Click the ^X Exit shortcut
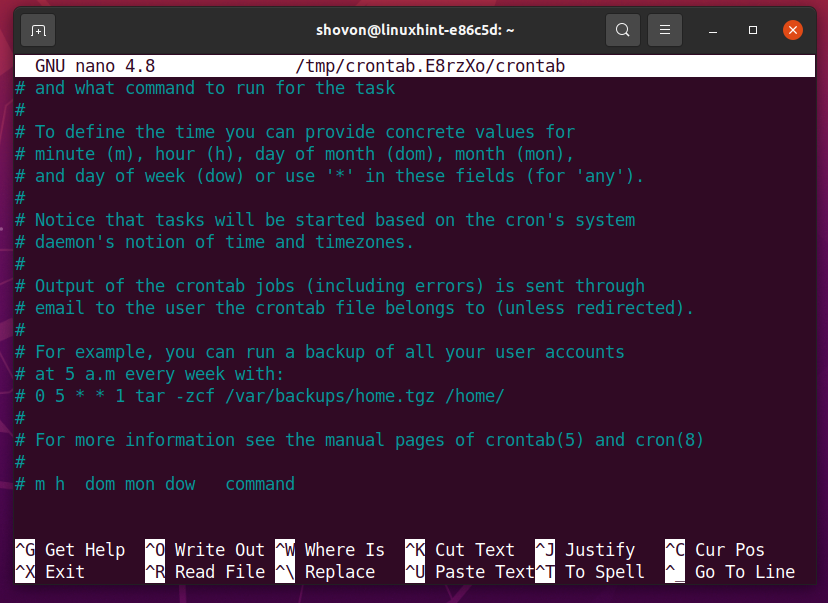The height and width of the screenshot is (603, 828). click(x=50, y=572)
